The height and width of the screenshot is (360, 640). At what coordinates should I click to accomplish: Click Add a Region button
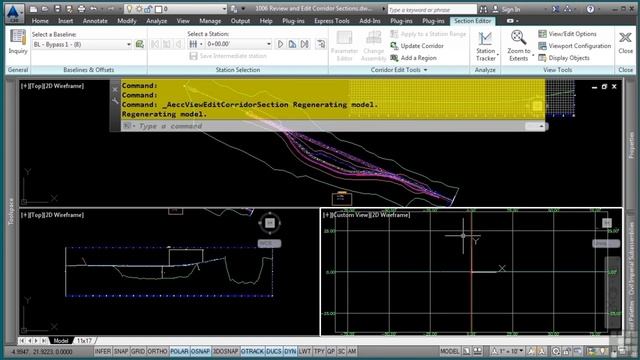[x=413, y=58]
